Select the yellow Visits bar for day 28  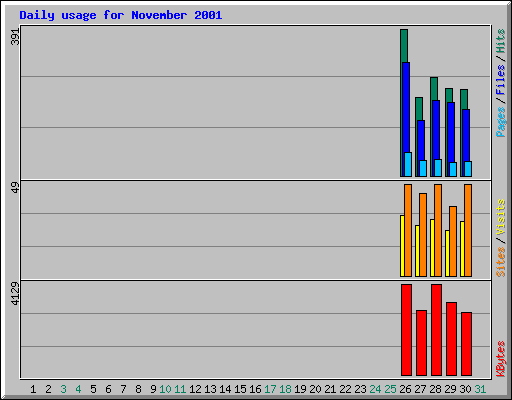[432, 248]
